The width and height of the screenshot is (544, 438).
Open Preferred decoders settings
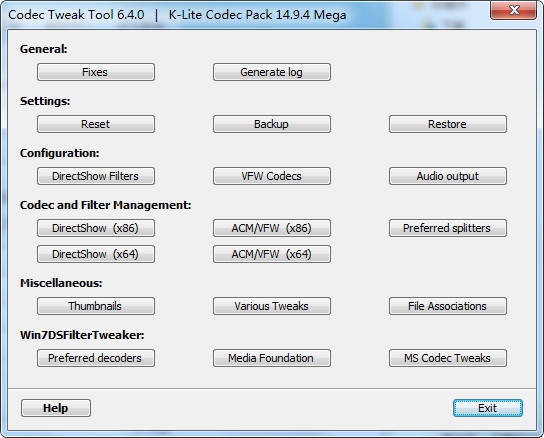pos(96,358)
